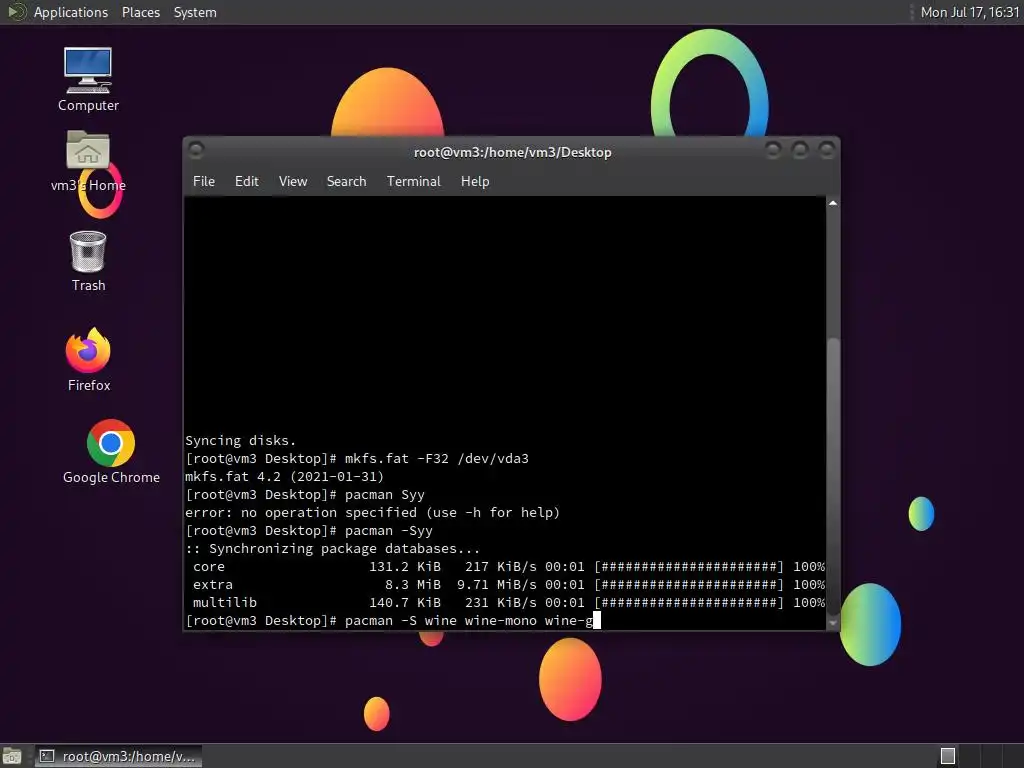Click the 'Syncing disks.' output line
This screenshot has width=1024, height=768.
240,441
